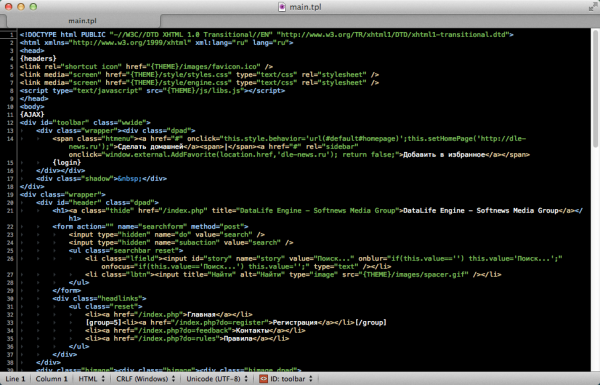Viewport: 600px width, 385px height.
Task: Close the window with the red button
Action: (8, 7)
